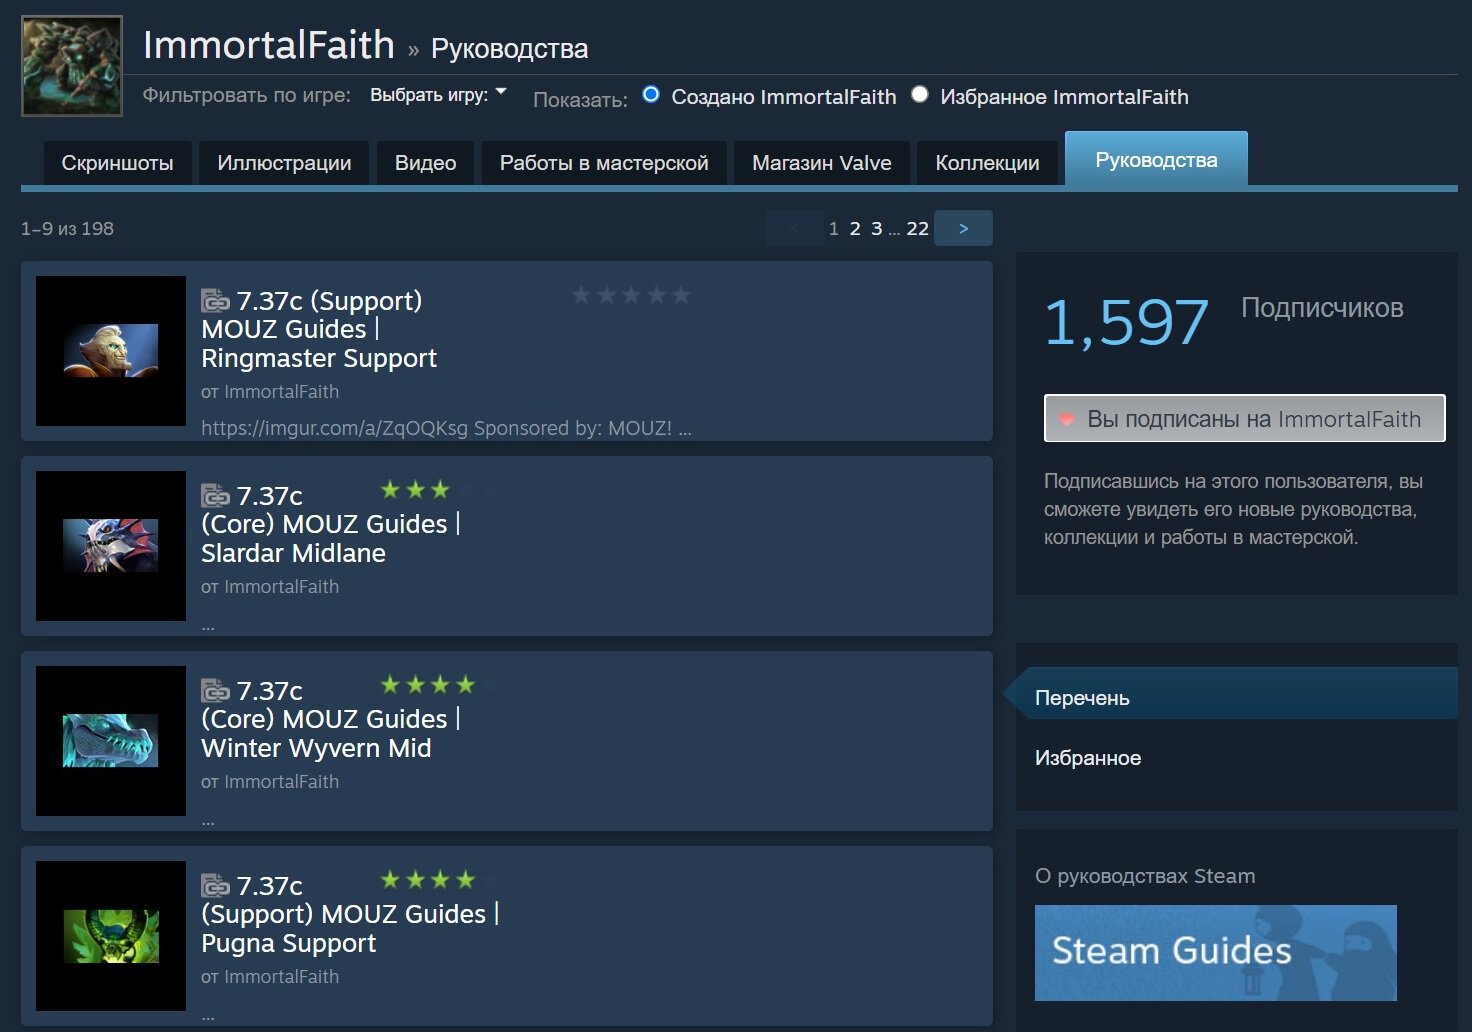Image resolution: width=1472 pixels, height=1032 pixels.
Task: Click the heart icon on the subscribed button
Action: [x=1067, y=419]
